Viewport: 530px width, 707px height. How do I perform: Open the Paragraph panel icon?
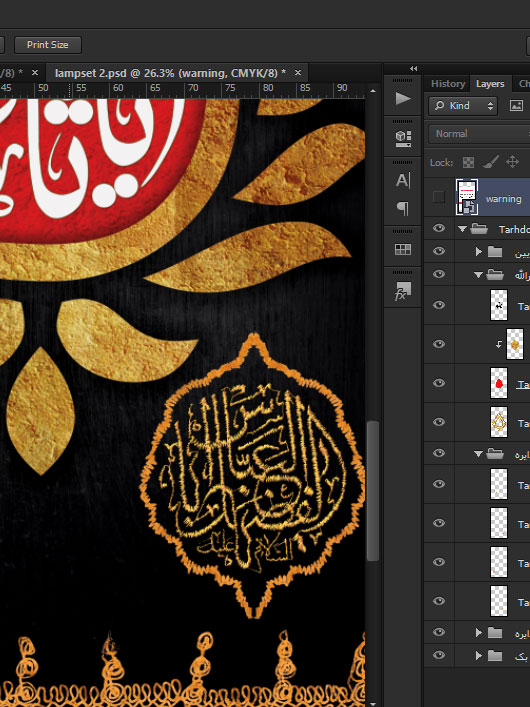pyautogui.click(x=403, y=208)
